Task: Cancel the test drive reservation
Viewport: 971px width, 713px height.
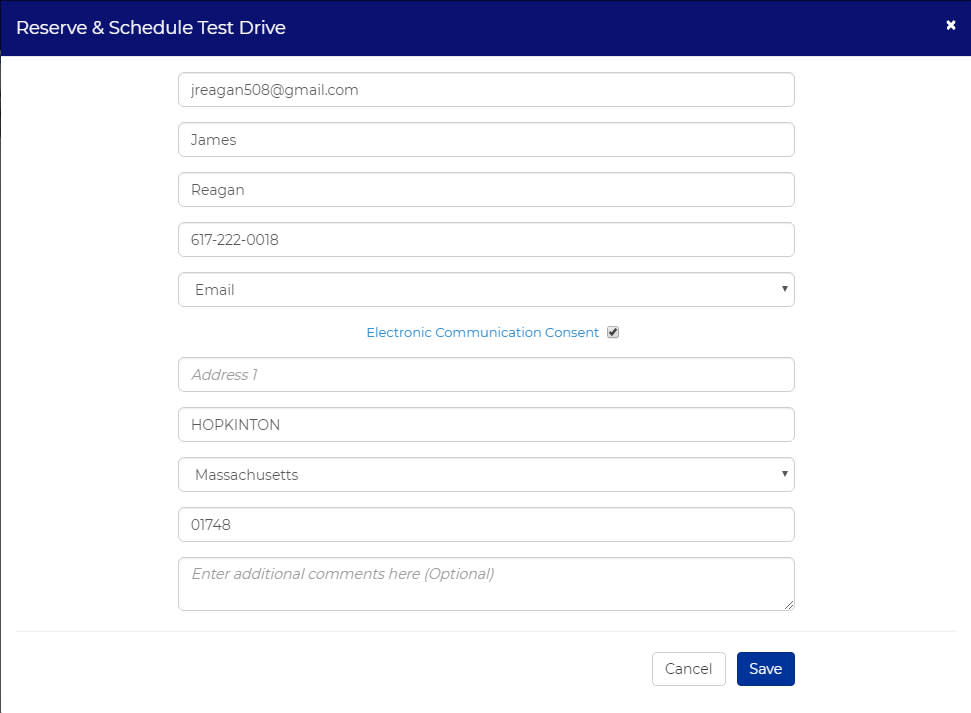Action: pos(689,669)
